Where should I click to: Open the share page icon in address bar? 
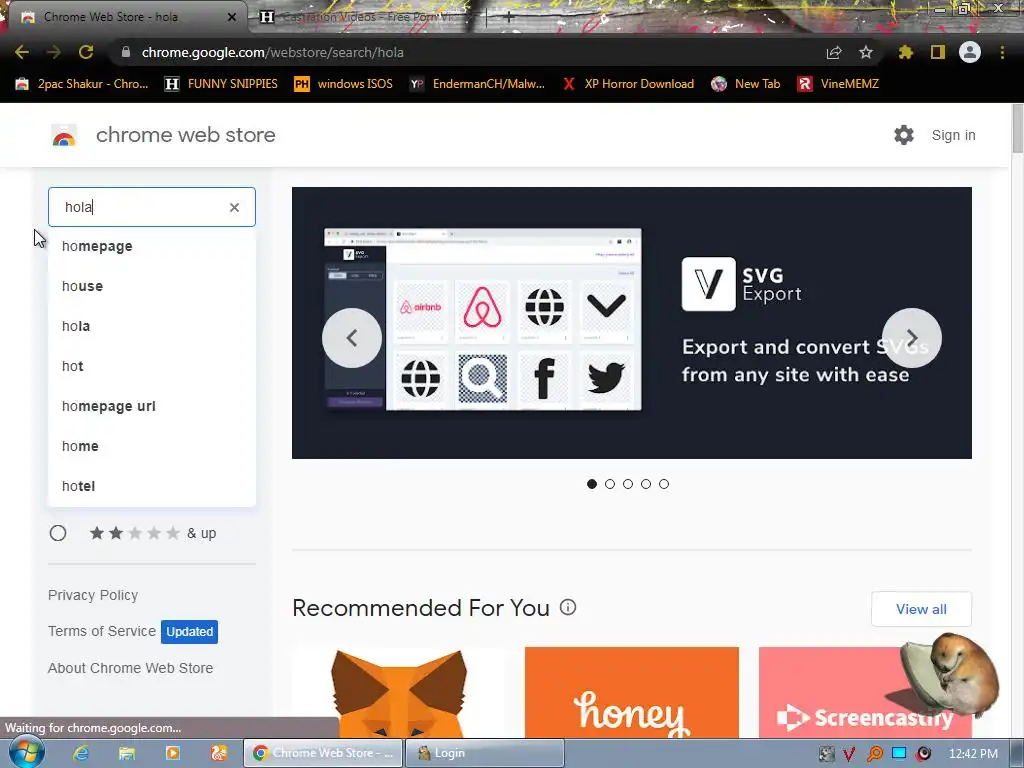pyautogui.click(x=834, y=52)
